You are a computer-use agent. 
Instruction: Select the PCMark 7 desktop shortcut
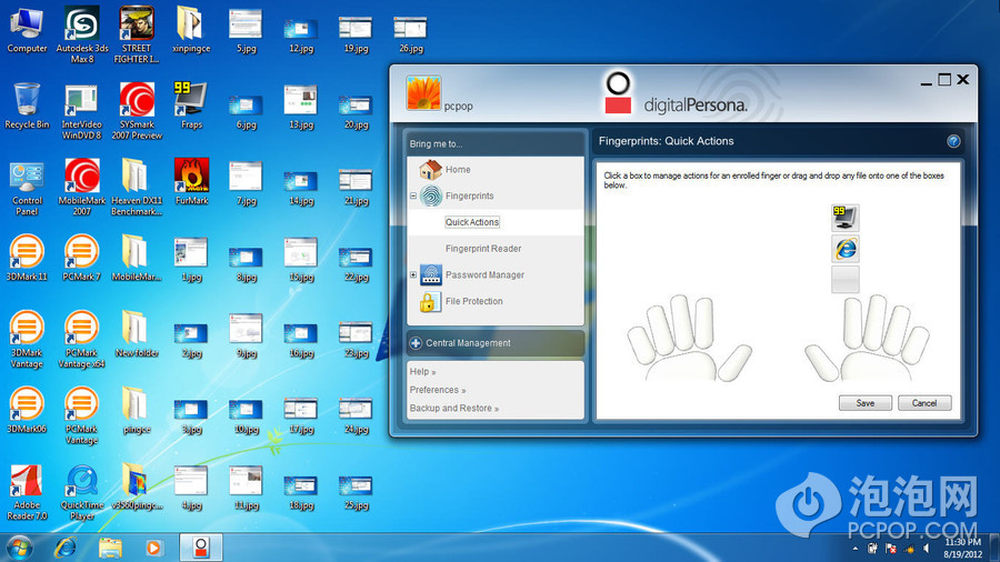tap(82, 258)
